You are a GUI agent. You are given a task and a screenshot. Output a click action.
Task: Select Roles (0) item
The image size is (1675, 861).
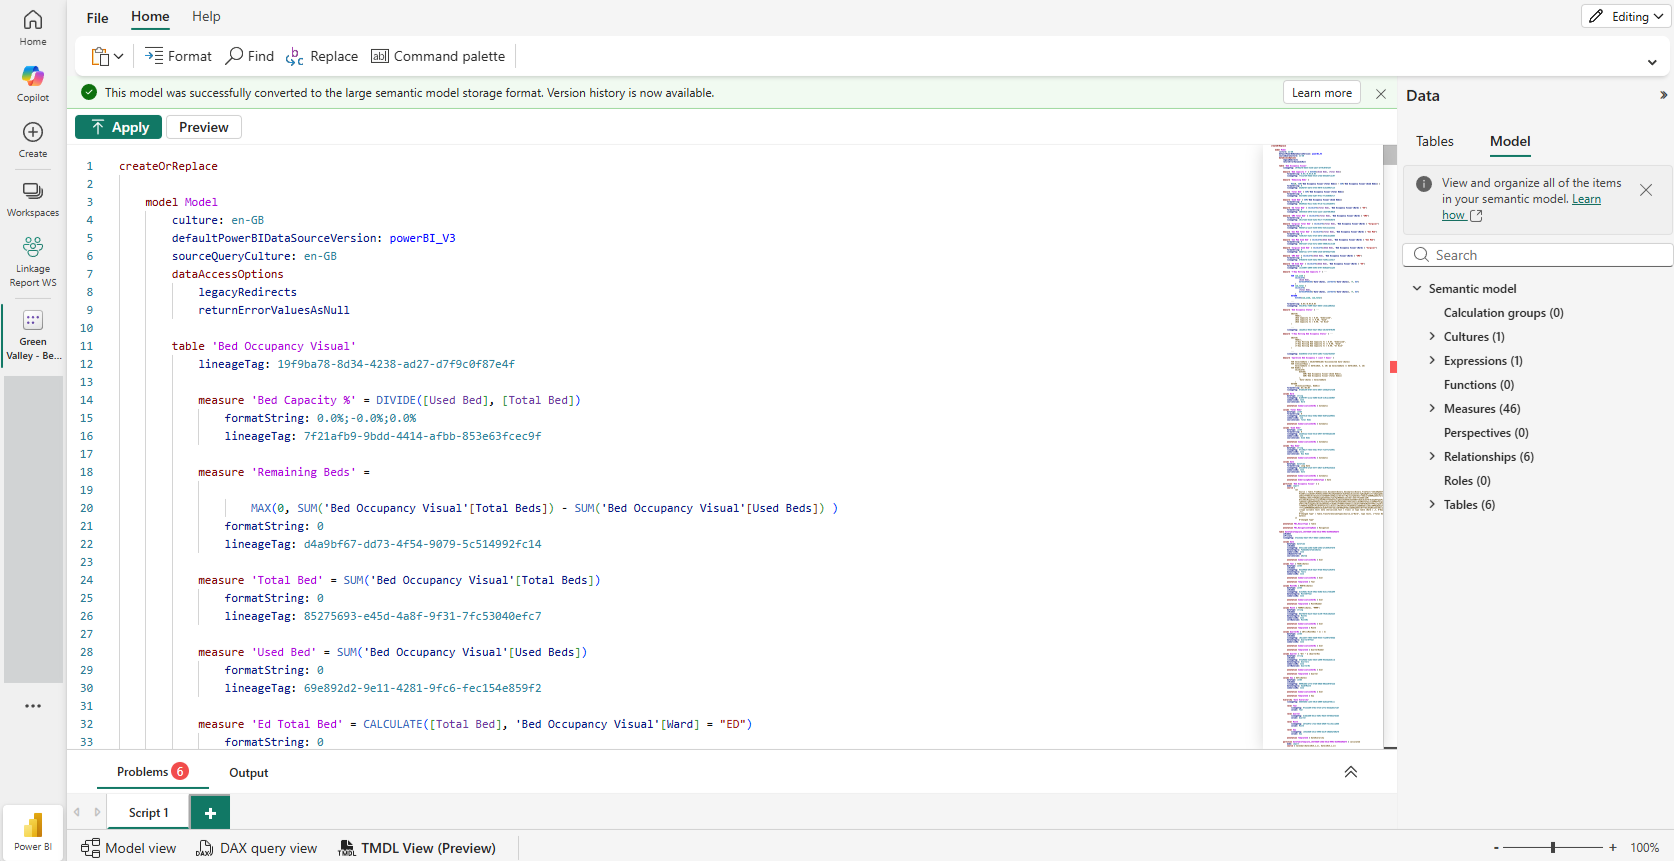[1467, 481]
